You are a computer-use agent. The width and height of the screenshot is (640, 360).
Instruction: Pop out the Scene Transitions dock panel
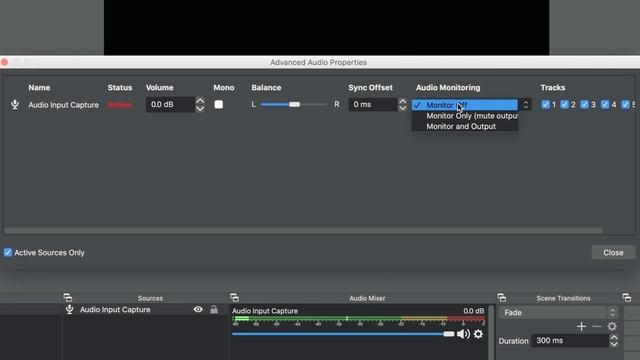point(502,298)
